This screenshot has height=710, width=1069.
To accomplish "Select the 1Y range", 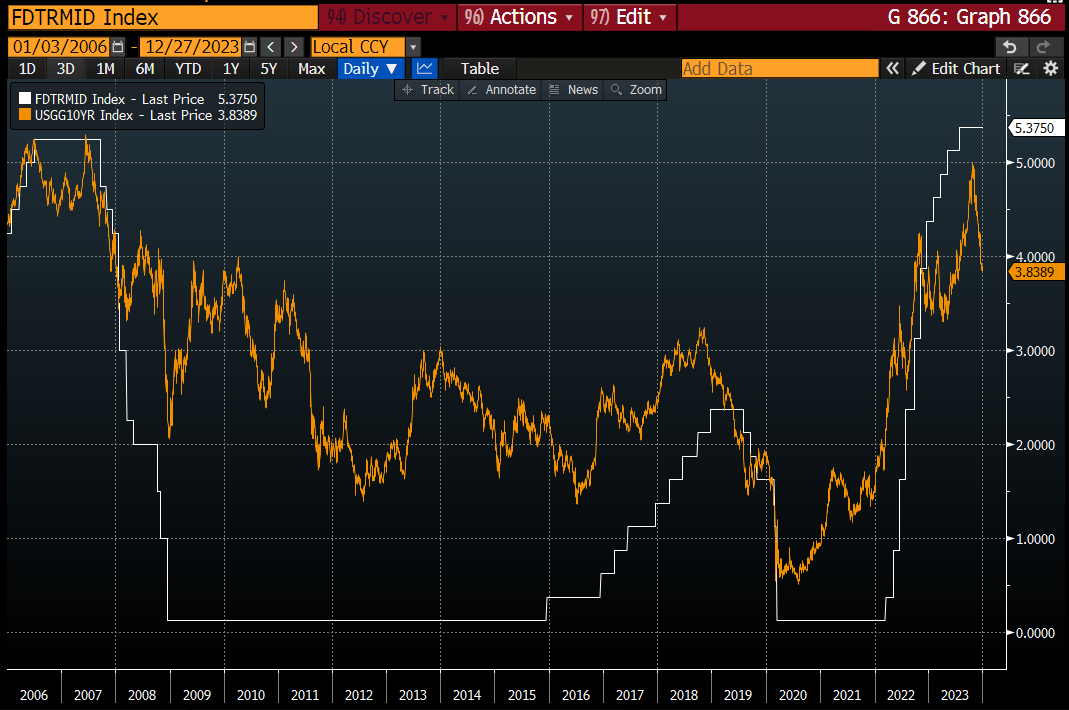I will pyautogui.click(x=231, y=68).
